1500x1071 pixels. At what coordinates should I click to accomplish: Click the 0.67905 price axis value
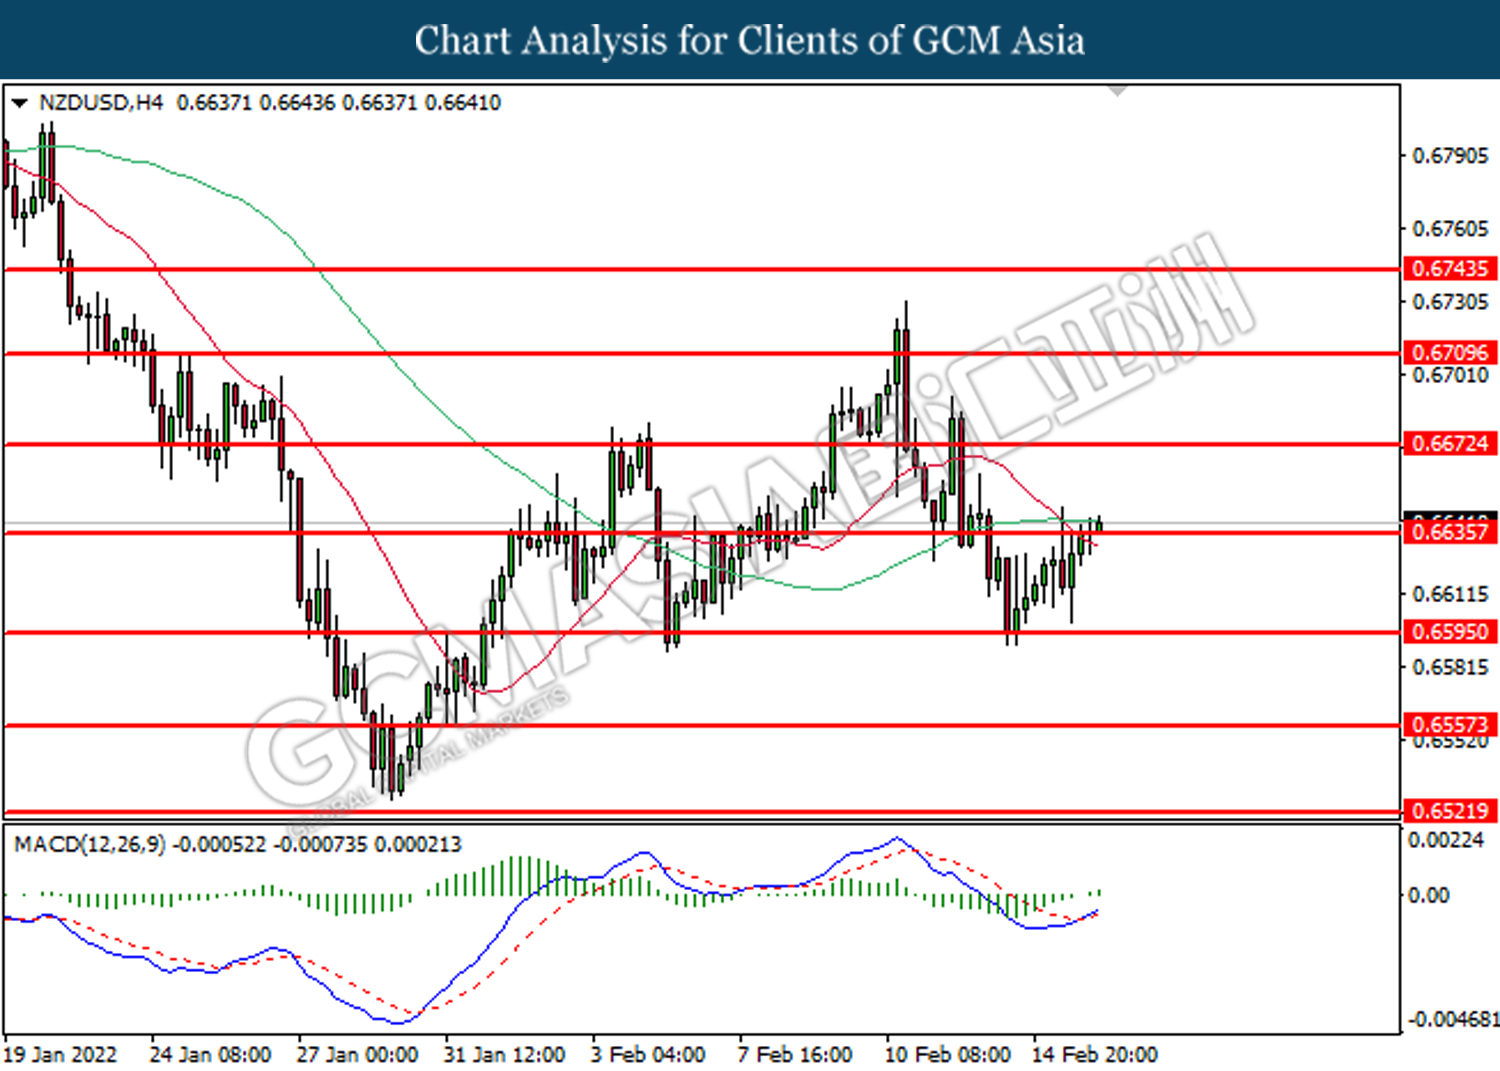coord(1450,156)
